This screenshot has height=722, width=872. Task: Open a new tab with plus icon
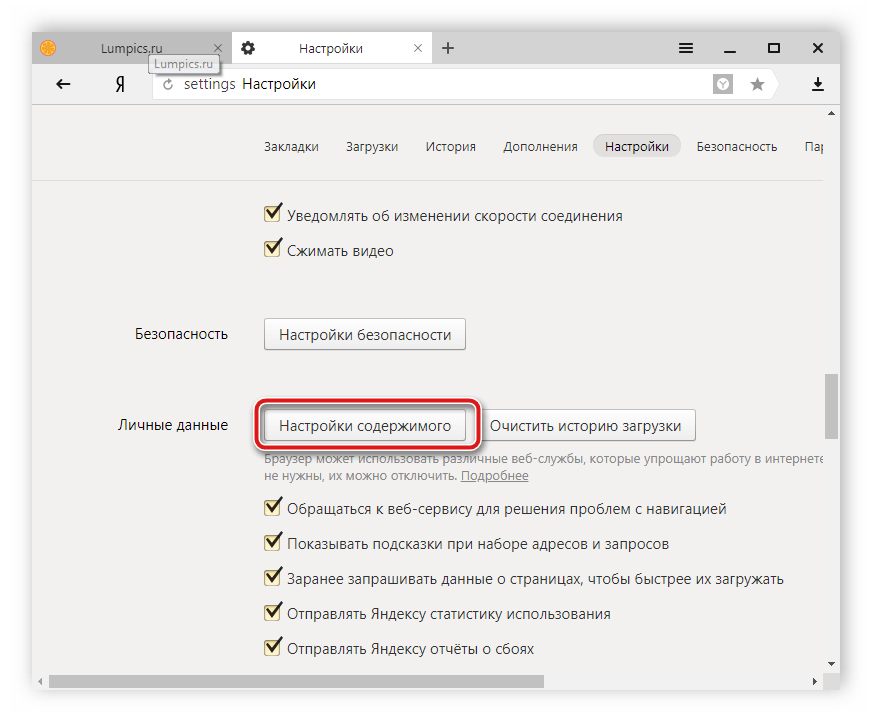click(448, 48)
